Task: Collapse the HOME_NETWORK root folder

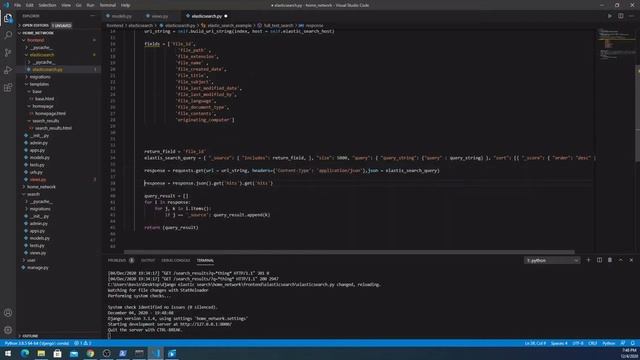Action: (38, 33)
